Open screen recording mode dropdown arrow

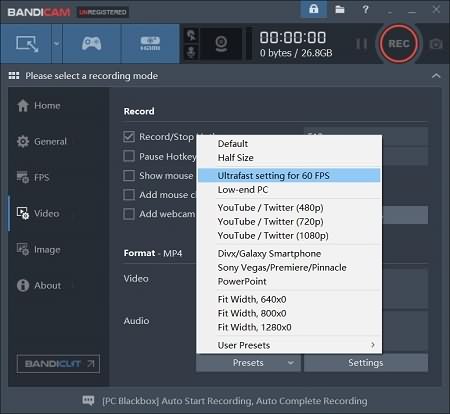pos(57,44)
